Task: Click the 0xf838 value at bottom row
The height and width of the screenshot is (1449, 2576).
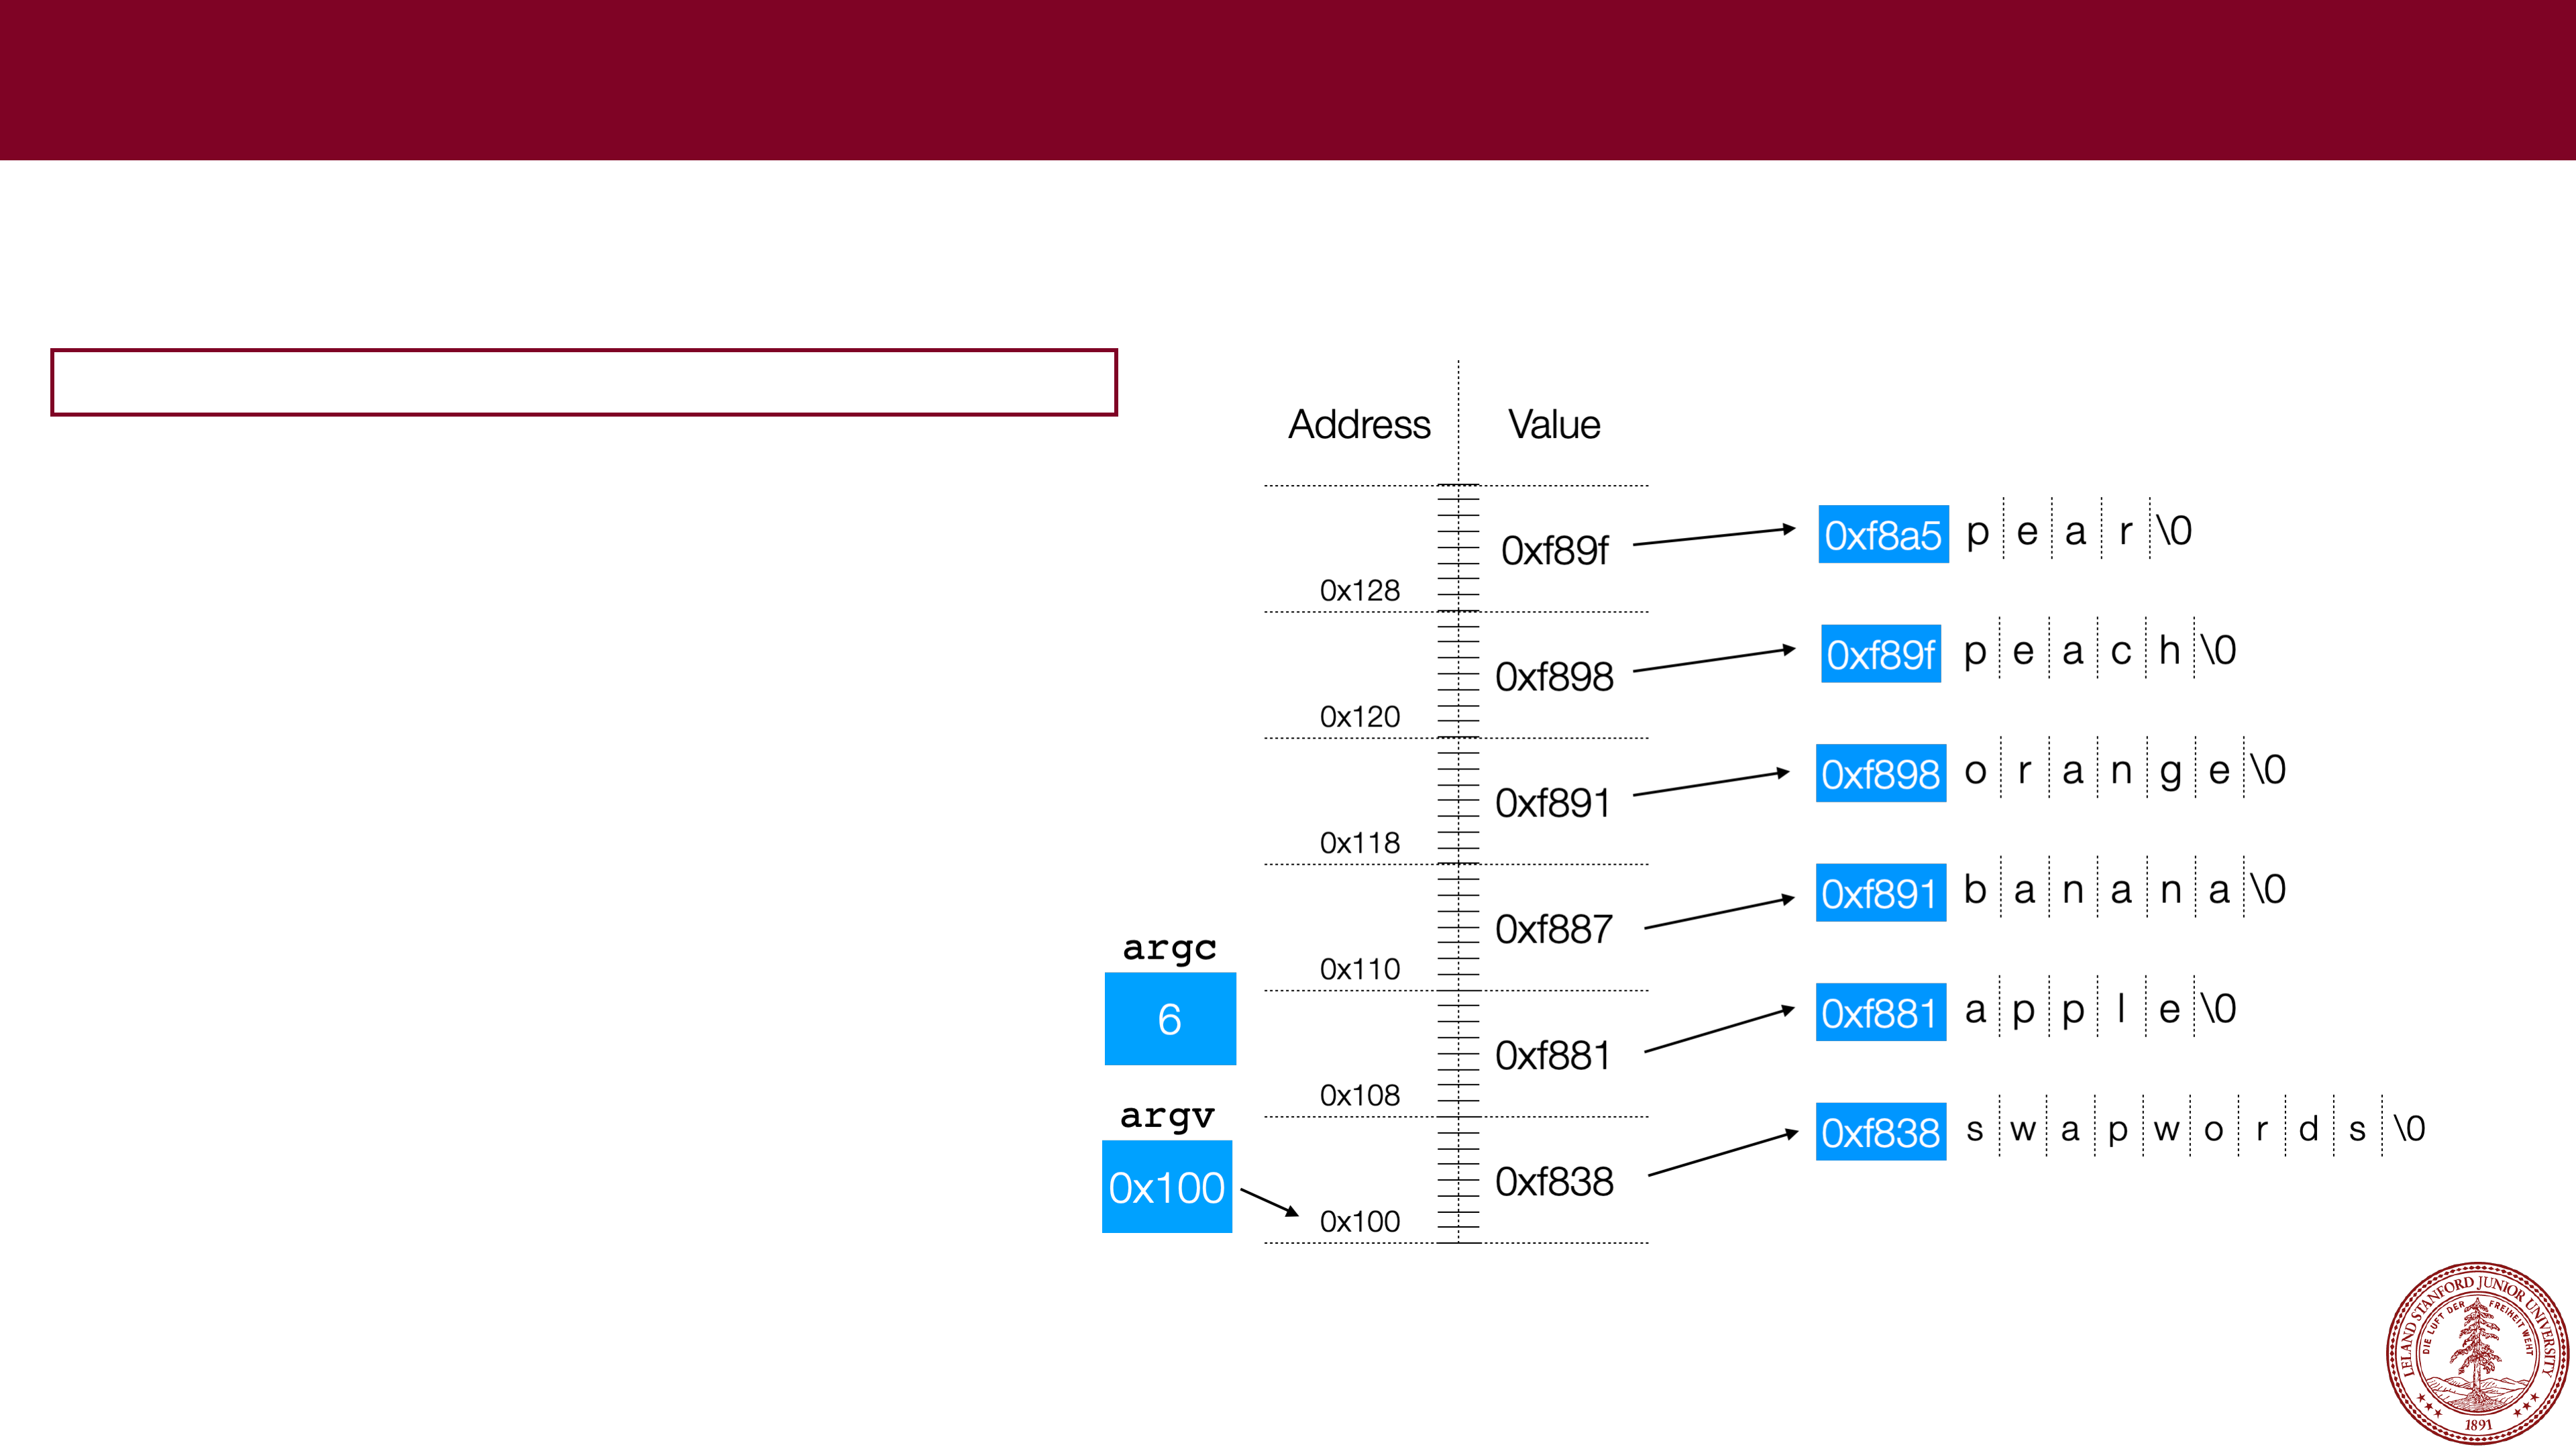Action: tap(1553, 1182)
